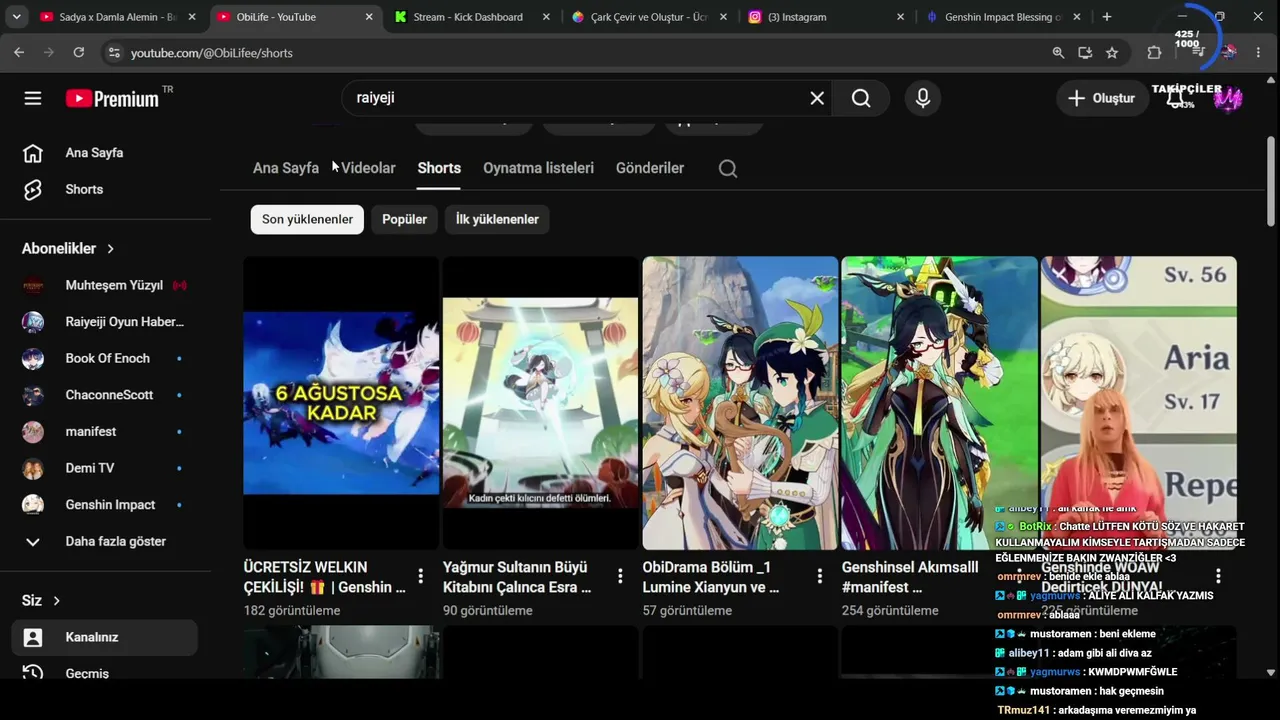Reload the page with the refresh icon
The image size is (1280, 720).
pos(79,52)
